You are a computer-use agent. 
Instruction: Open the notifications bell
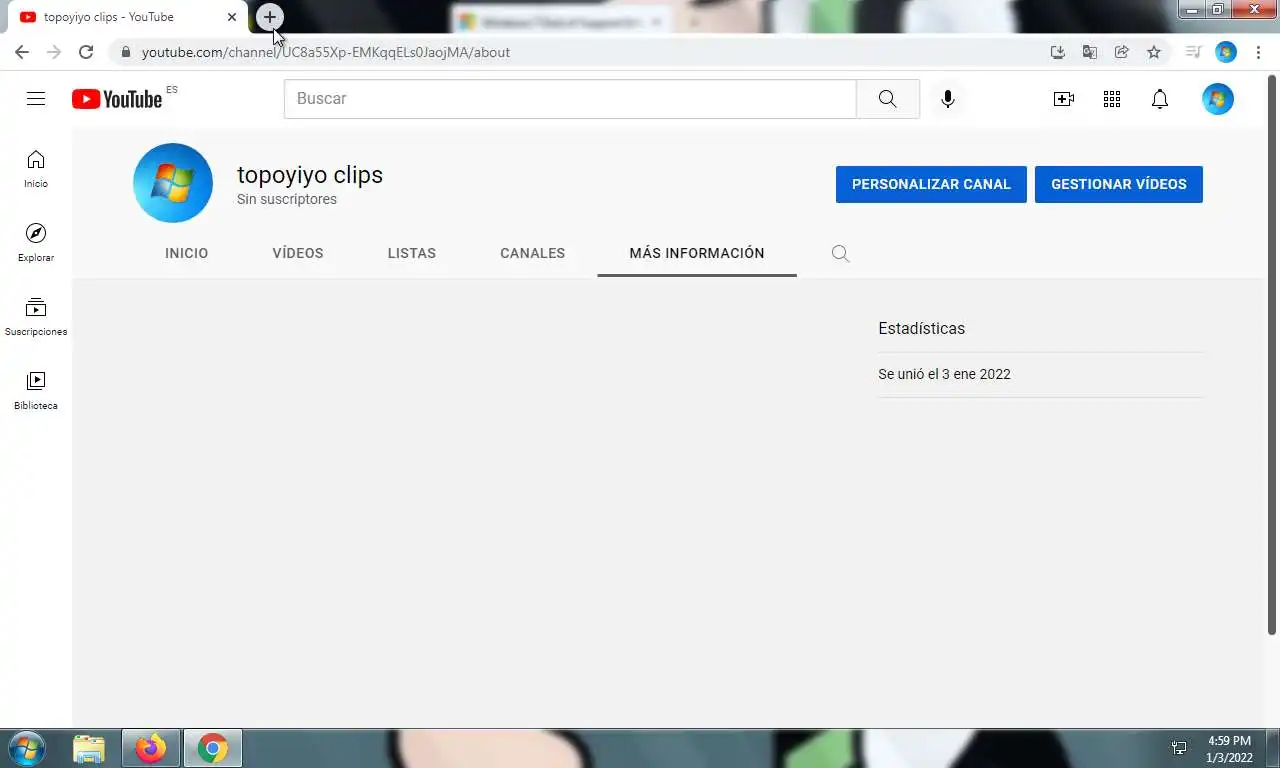click(1160, 99)
